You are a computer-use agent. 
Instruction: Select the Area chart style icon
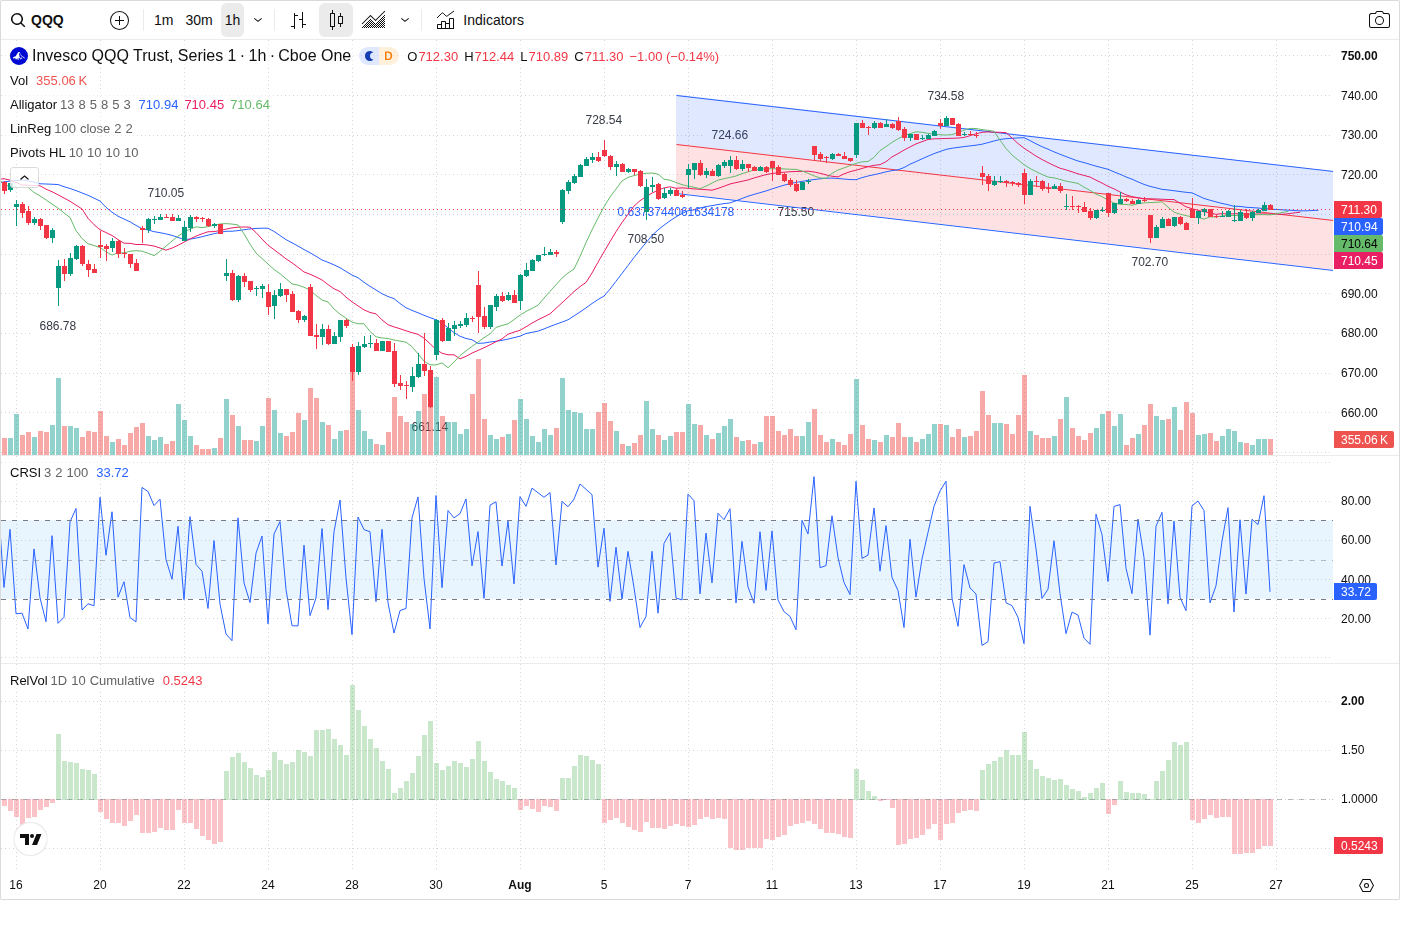[x=374, y=20]
